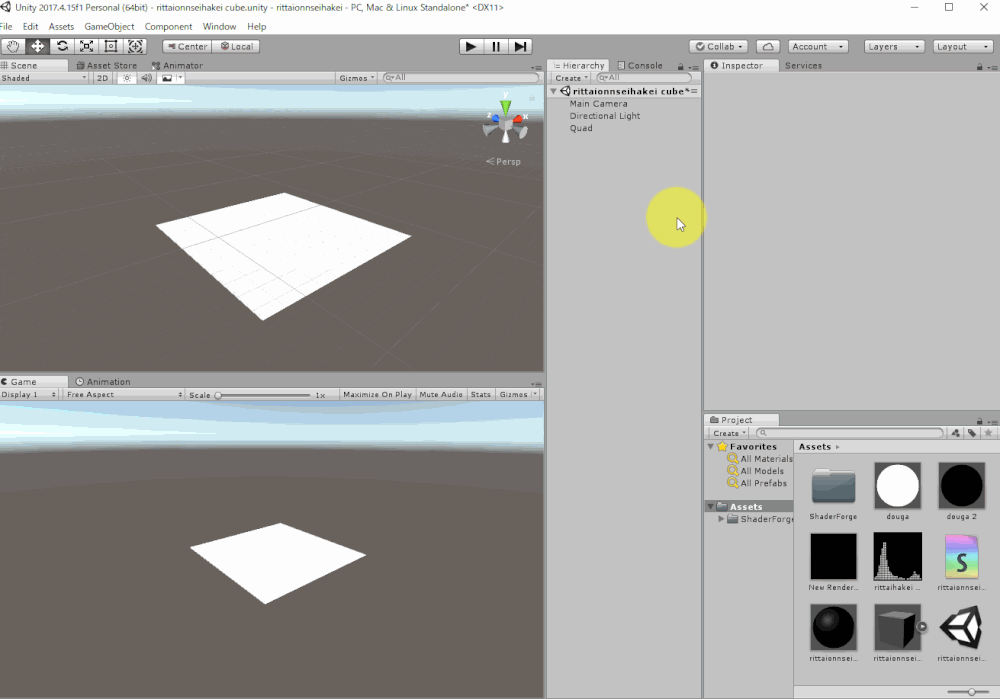Click the Maximize On Play button
This screenshot has width=1000, height=699.
(377, 394)
